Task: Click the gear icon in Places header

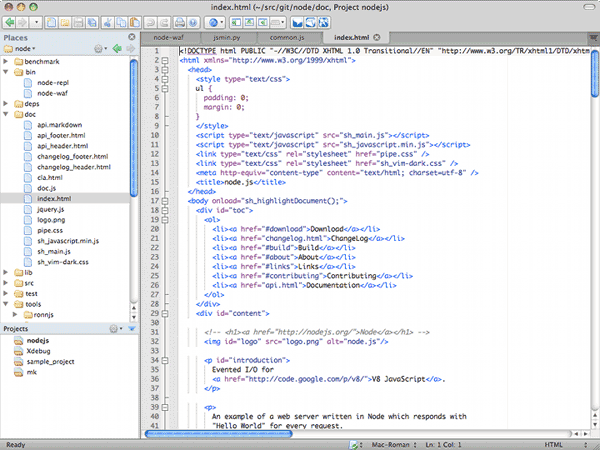Action: click(99, 48)
